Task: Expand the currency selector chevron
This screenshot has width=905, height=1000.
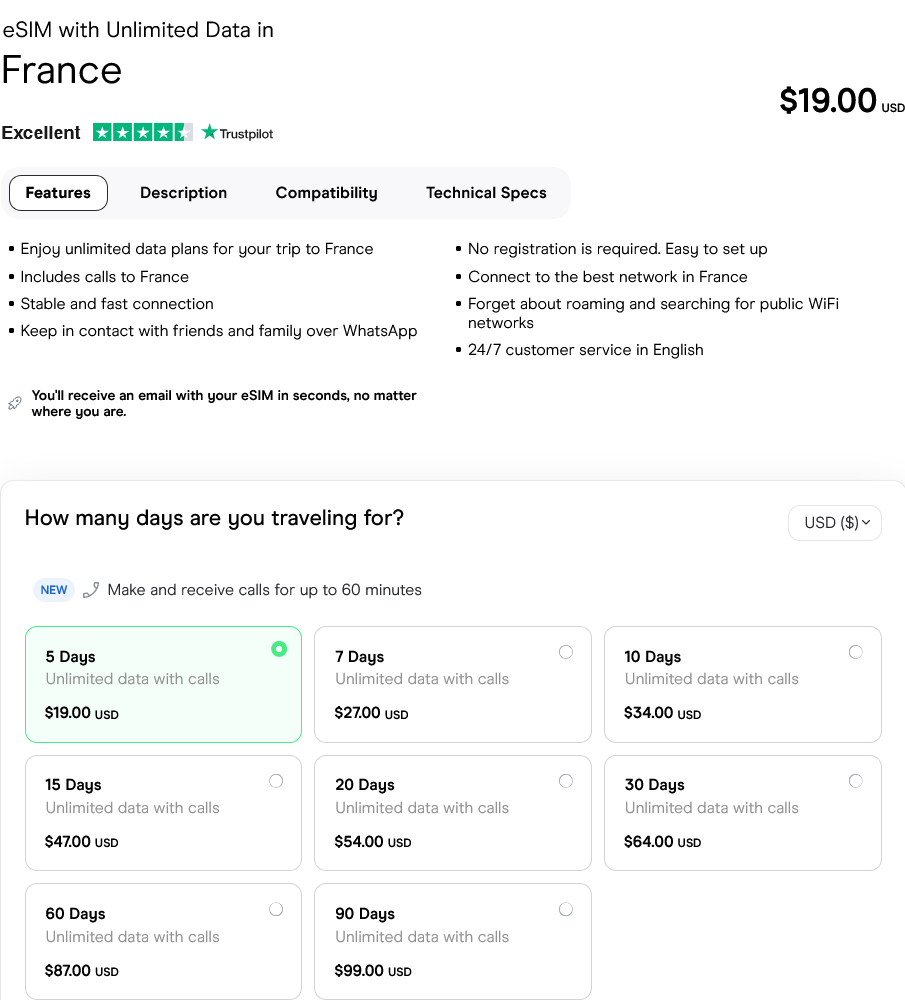Action: point(868,522)
